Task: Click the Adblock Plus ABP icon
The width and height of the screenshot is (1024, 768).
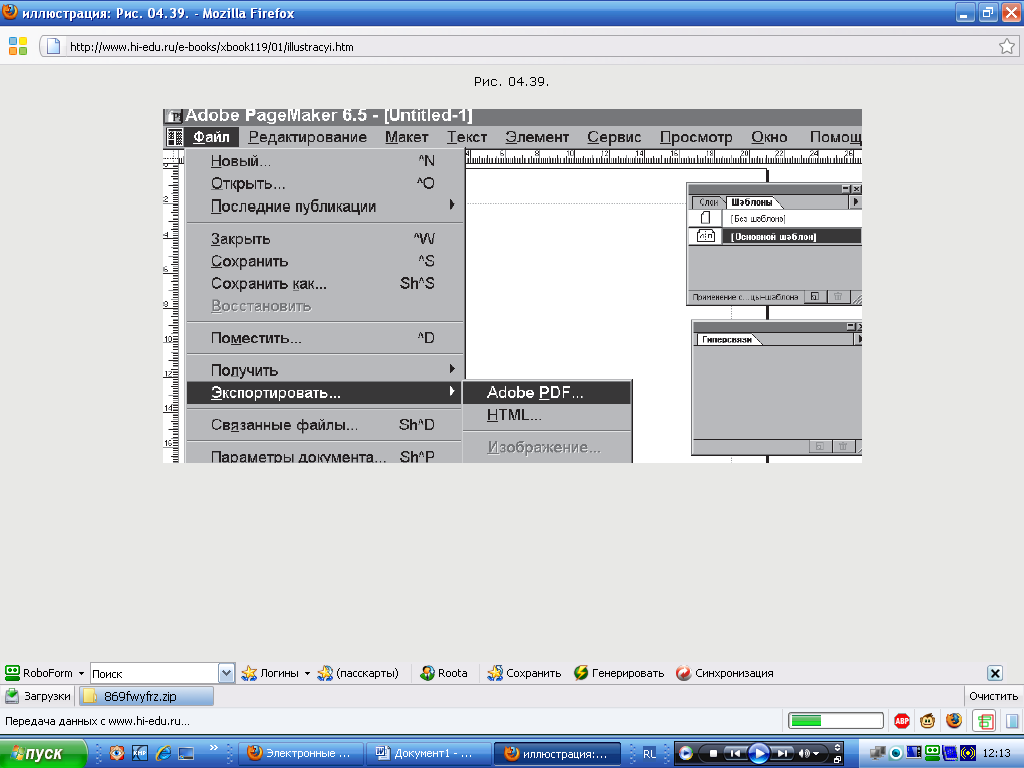Action: 902,721
